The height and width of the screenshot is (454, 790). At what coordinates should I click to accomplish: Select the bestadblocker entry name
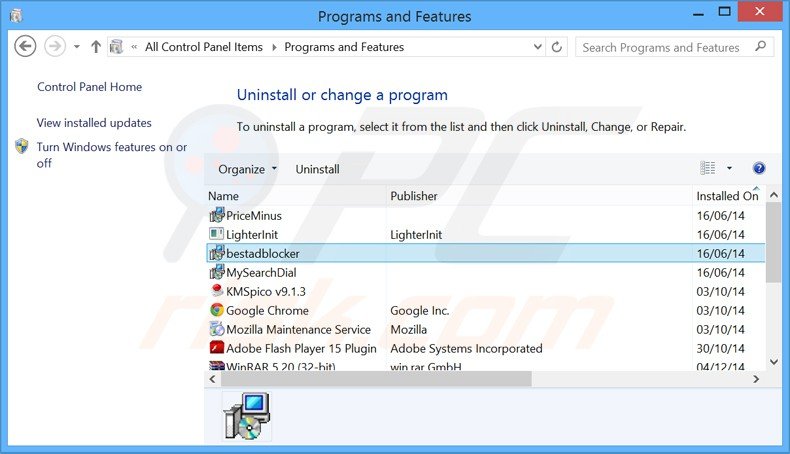pos(262,253)
